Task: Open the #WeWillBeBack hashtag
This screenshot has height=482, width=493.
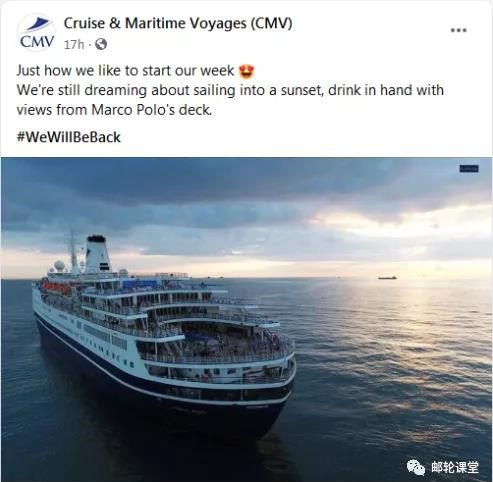Action: coord(69,137)
